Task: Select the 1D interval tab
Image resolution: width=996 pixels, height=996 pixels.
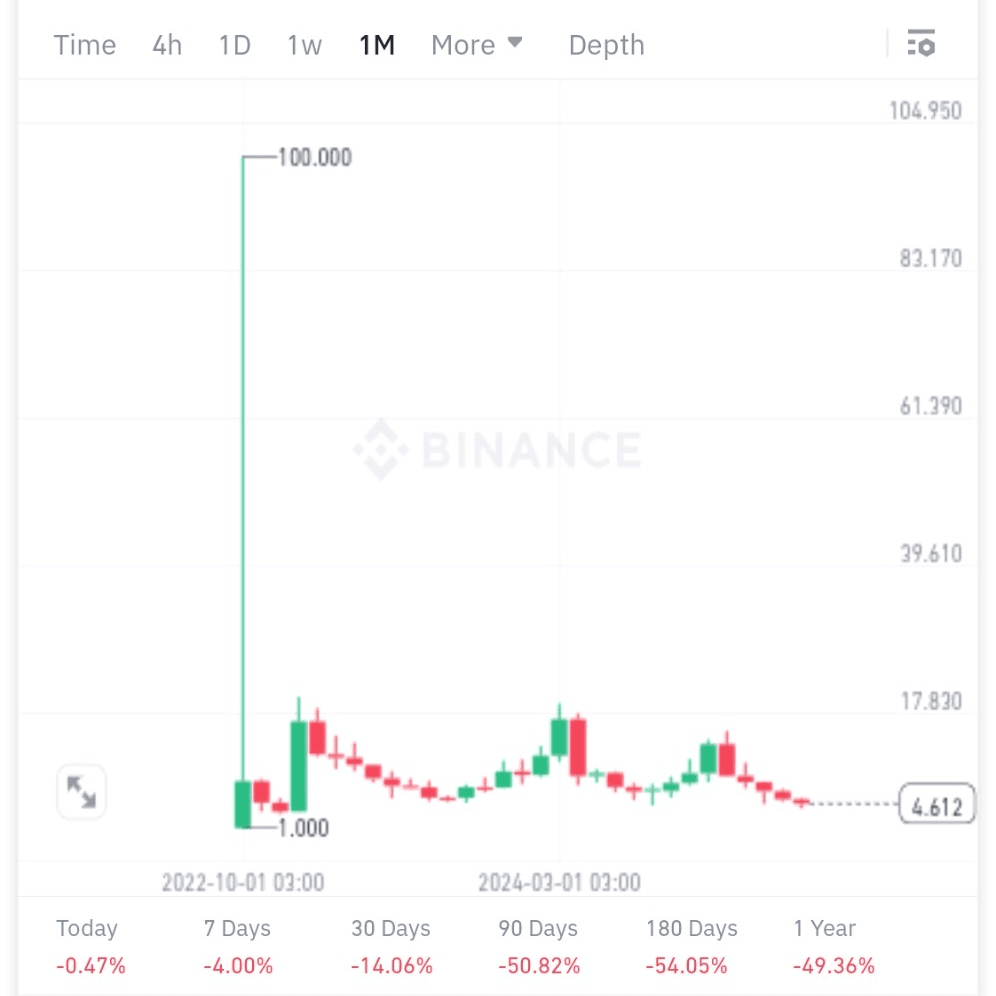Action: (x=235, y=45)
